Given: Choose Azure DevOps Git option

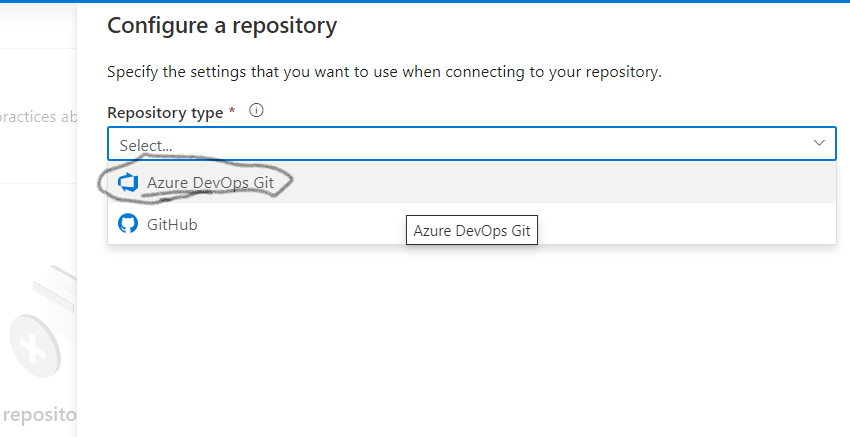Looking at the screenshot, I should point(210,182).
